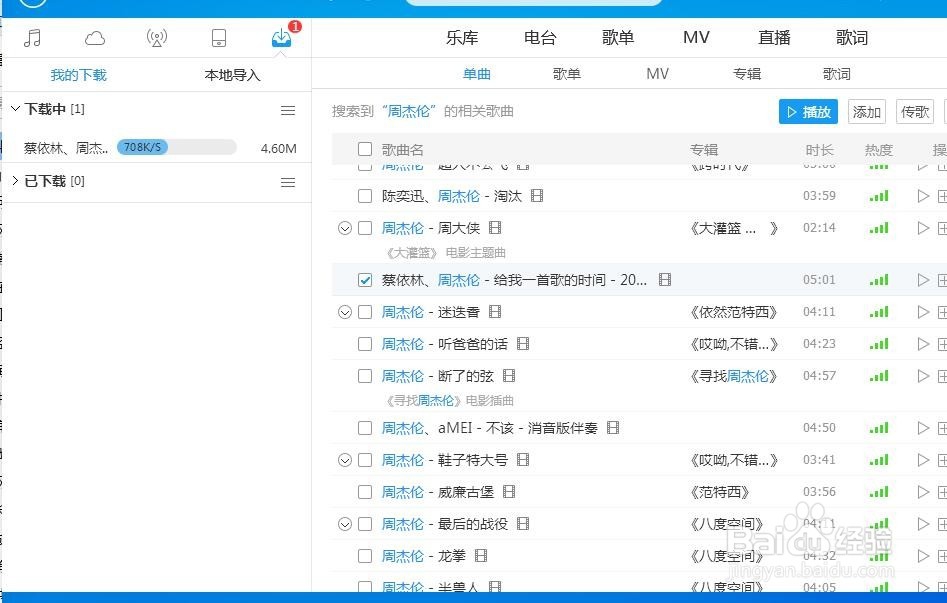This screenshot has height=603, width=947.
Task: Play 听爸爸的话 using its row play icon
Action: (923, 344)
